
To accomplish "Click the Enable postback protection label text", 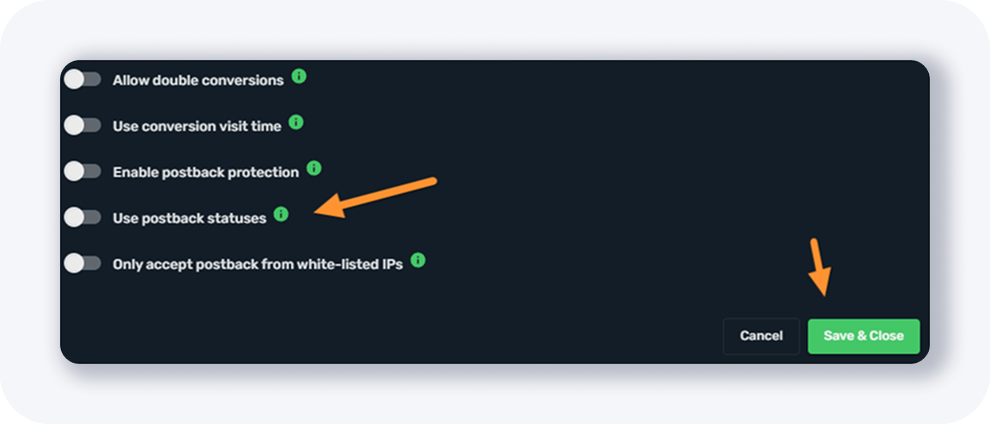I will click(x=205, y=172).
